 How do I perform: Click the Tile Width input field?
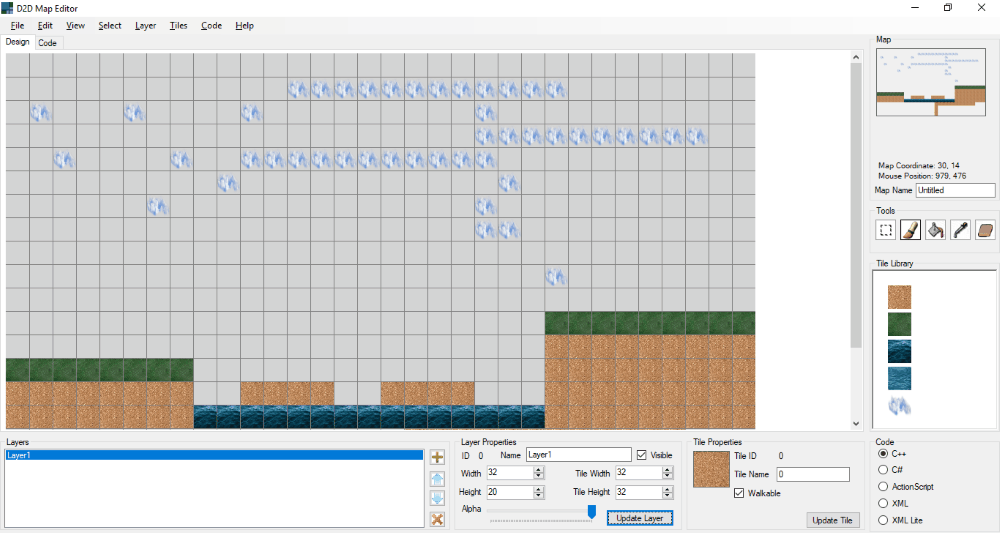click(x=639, y=472)
